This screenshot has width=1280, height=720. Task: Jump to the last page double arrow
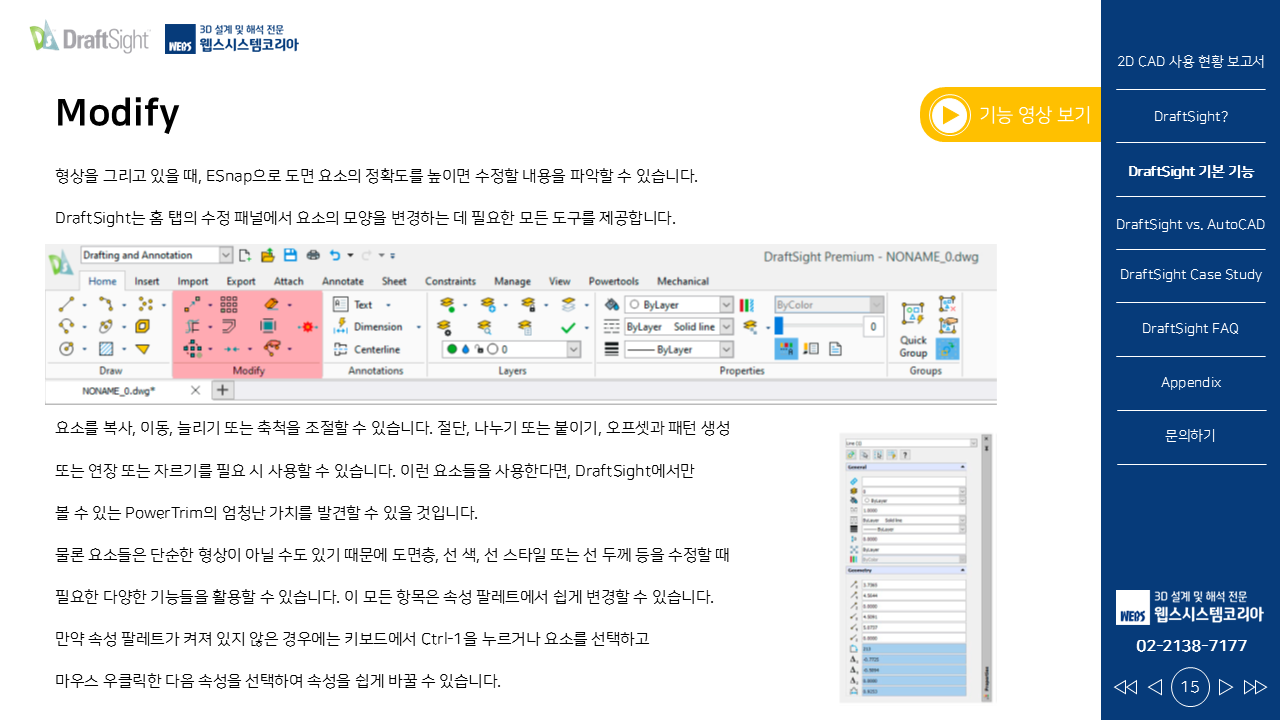(1255, 687)
